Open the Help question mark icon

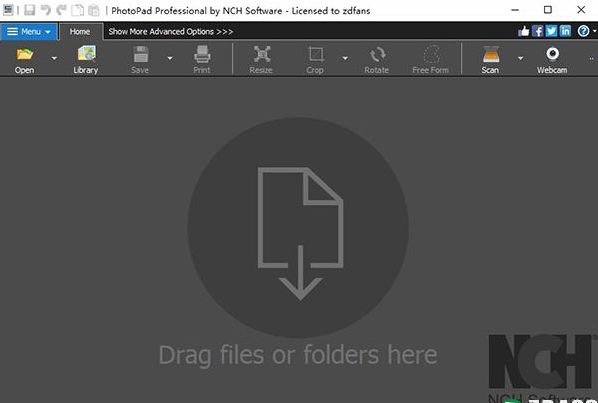coord(584,31)
